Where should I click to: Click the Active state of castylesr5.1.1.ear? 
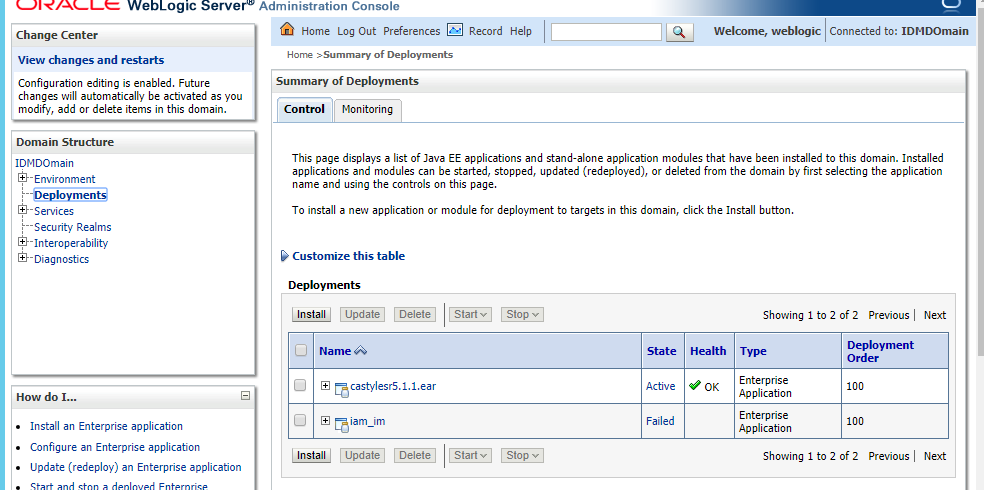point(661,386)
